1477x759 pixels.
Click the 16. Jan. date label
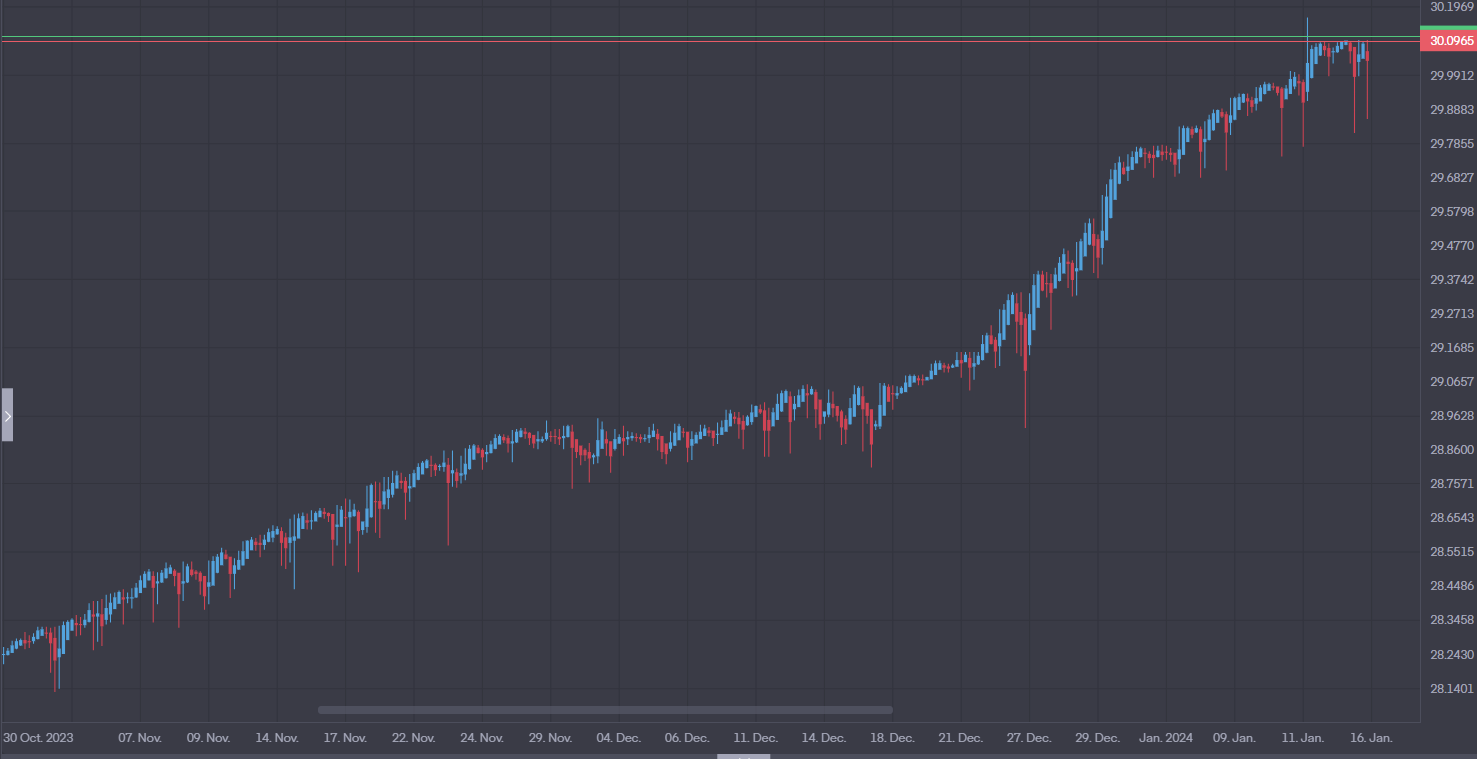pyautogui.click(x=1371, y=738)
